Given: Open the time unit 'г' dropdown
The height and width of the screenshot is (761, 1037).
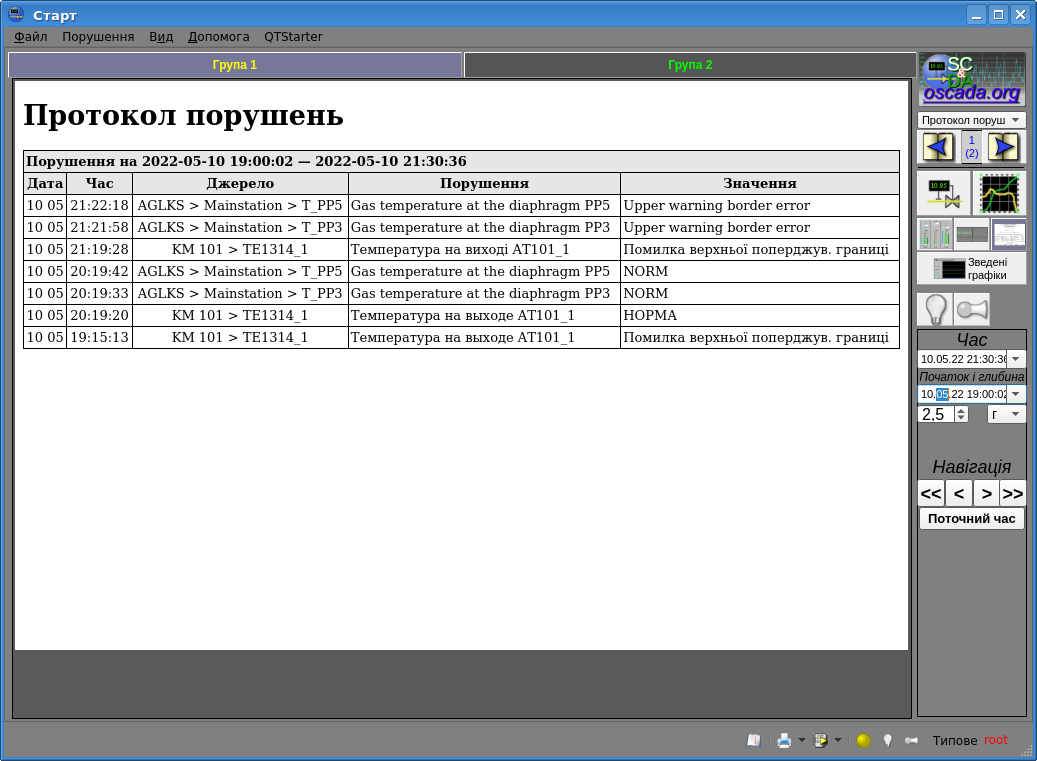Looking at the screenshot, I should [1006, 414].
